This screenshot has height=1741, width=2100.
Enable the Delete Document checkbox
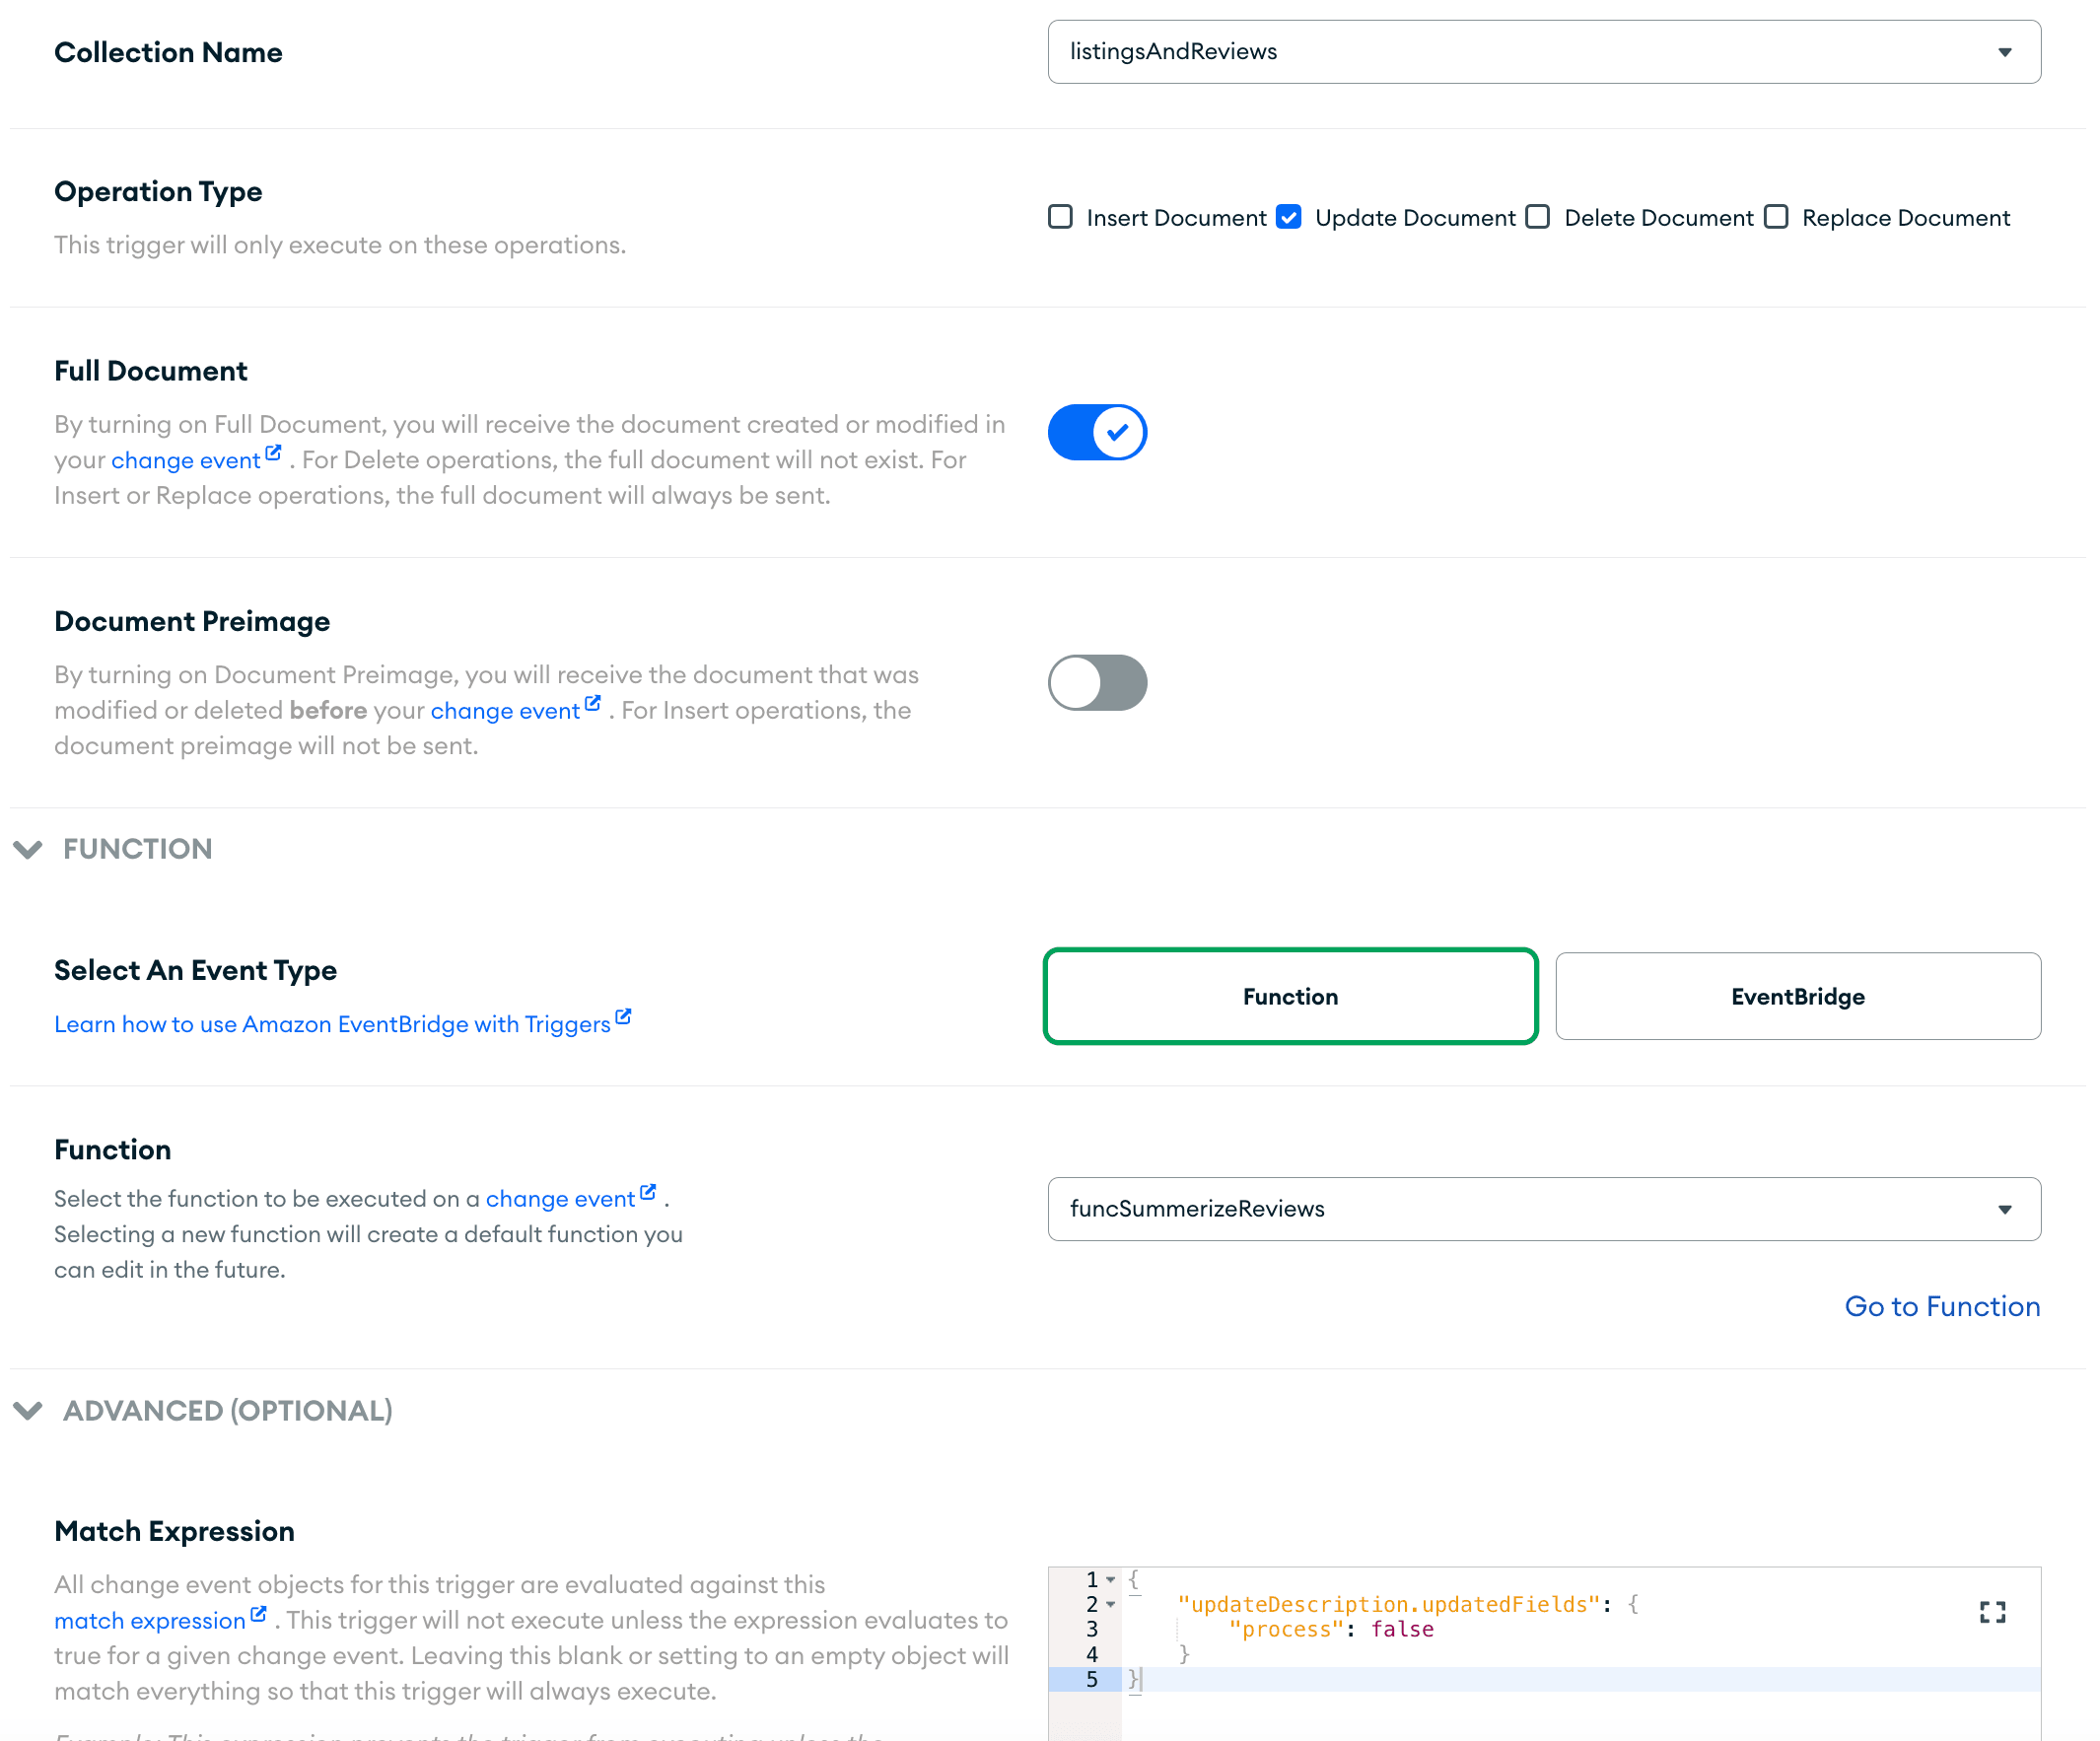pyautogui.click(x=1538, y=216)
